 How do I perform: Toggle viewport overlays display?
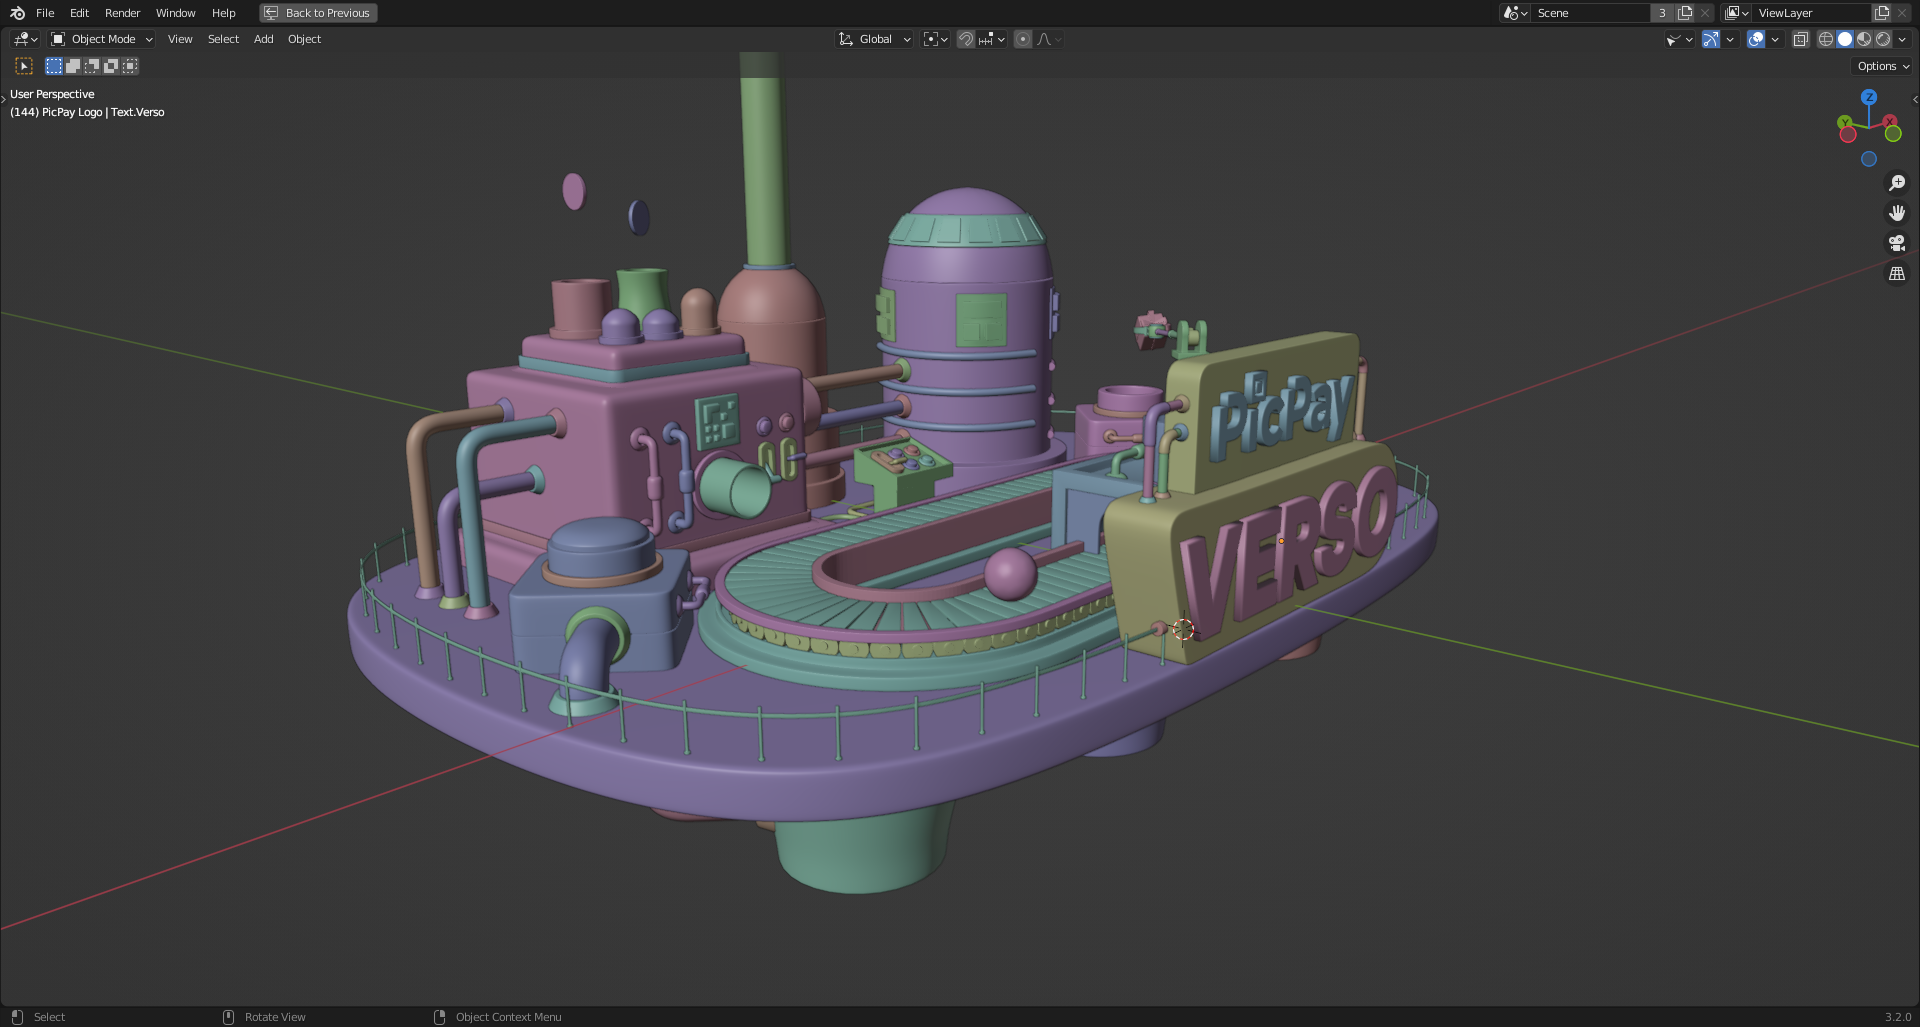click(x=1756, y=39)
